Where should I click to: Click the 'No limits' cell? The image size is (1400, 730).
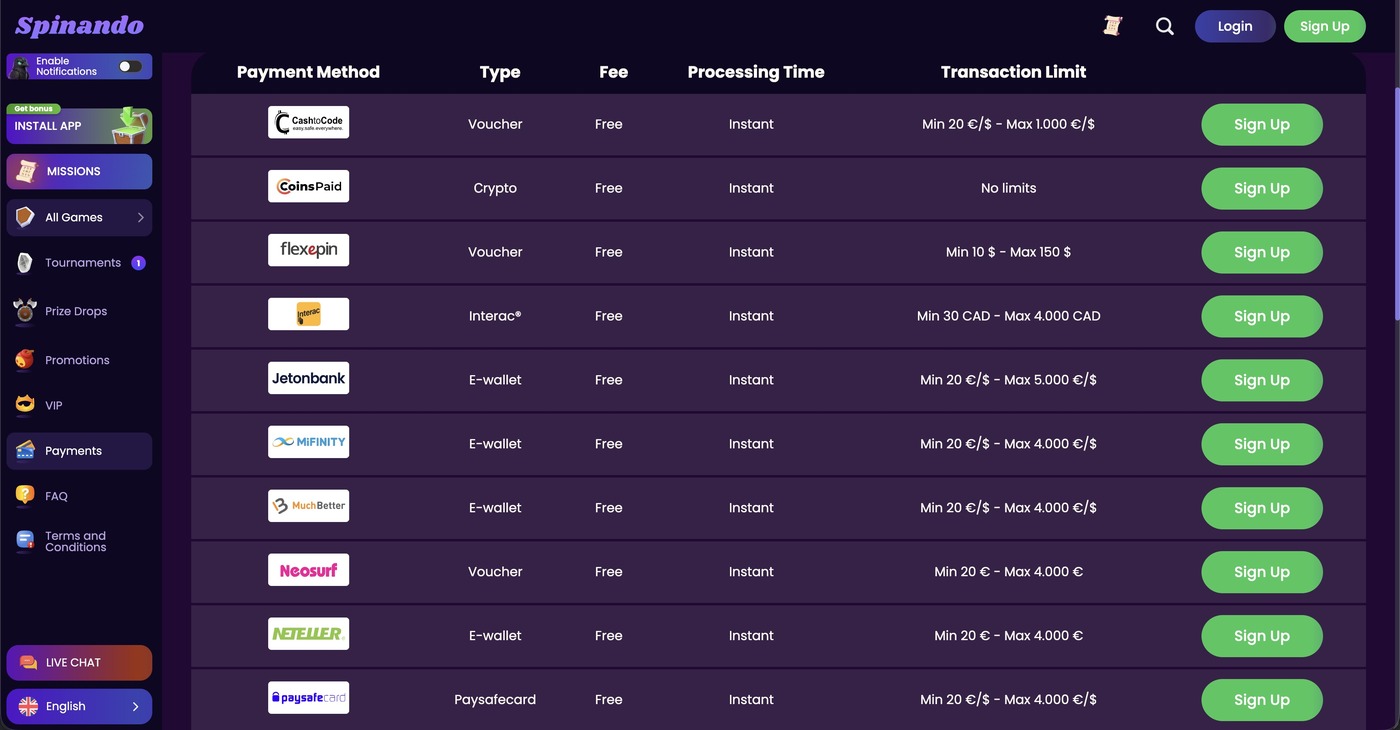coord(1008,188)
